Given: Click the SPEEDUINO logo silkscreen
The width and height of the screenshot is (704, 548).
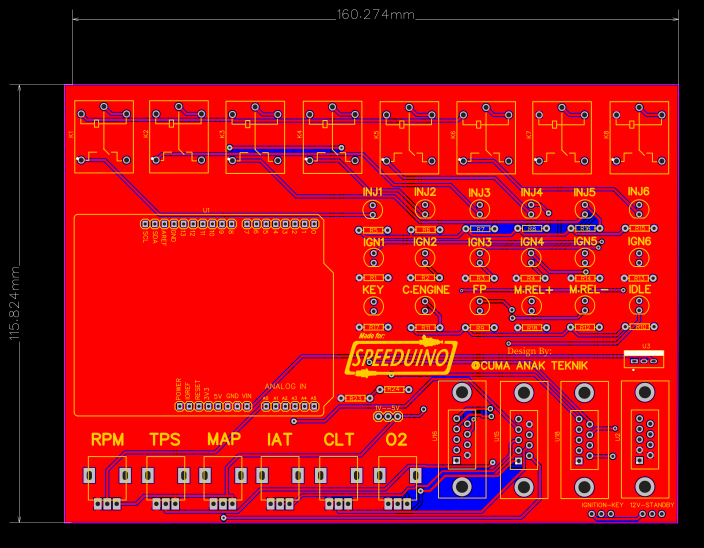Looking at the screenshot, I should tap(403, 357).
